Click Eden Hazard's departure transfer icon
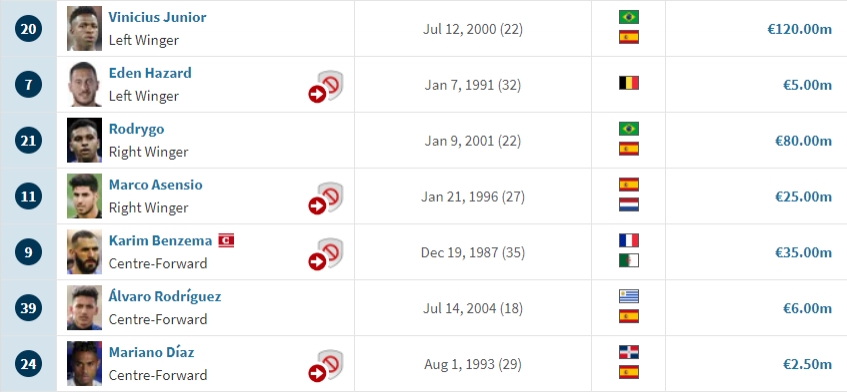The height and width of the screenshot is (392, 847). coord(326,86)
